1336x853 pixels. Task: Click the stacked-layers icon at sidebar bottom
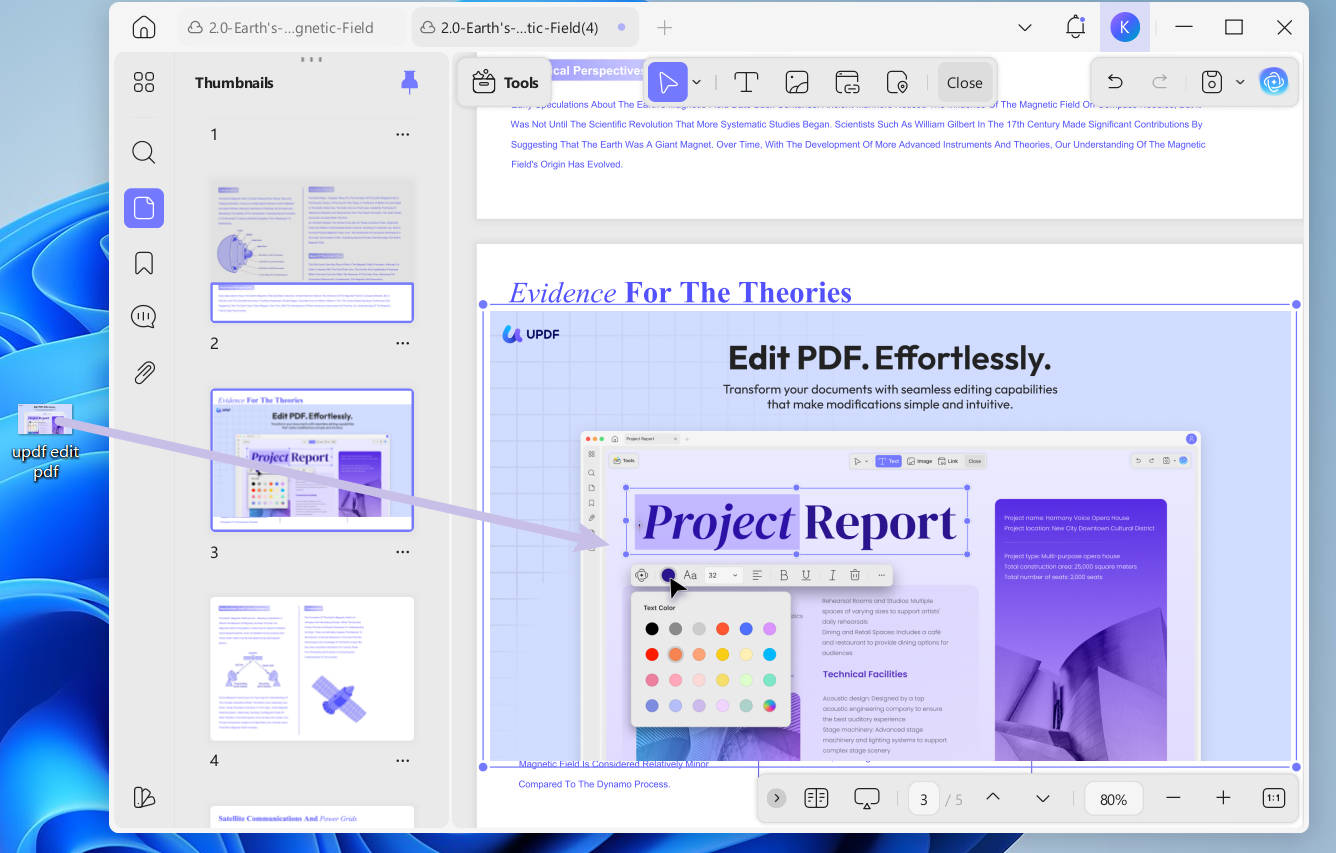[x=144, y=797]
